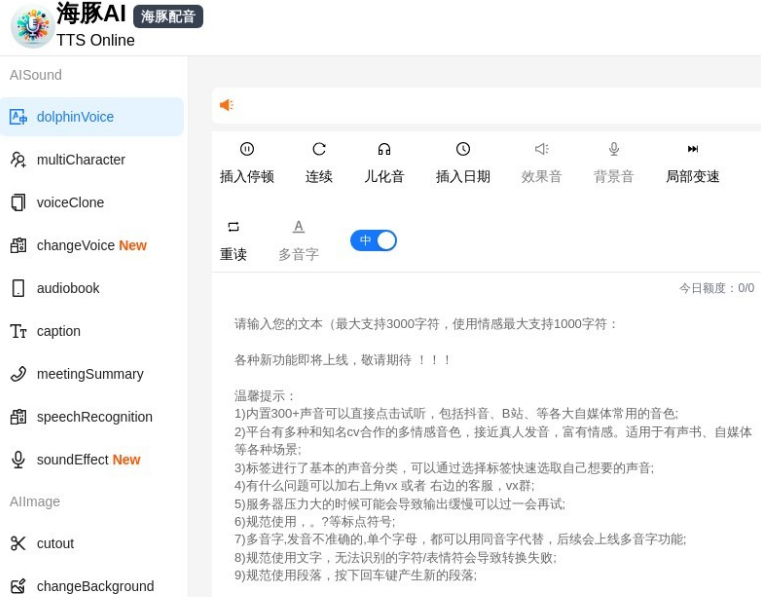761x597 pixels.
Task: Open the speechRecognition tool
Action: coord(94,417)
